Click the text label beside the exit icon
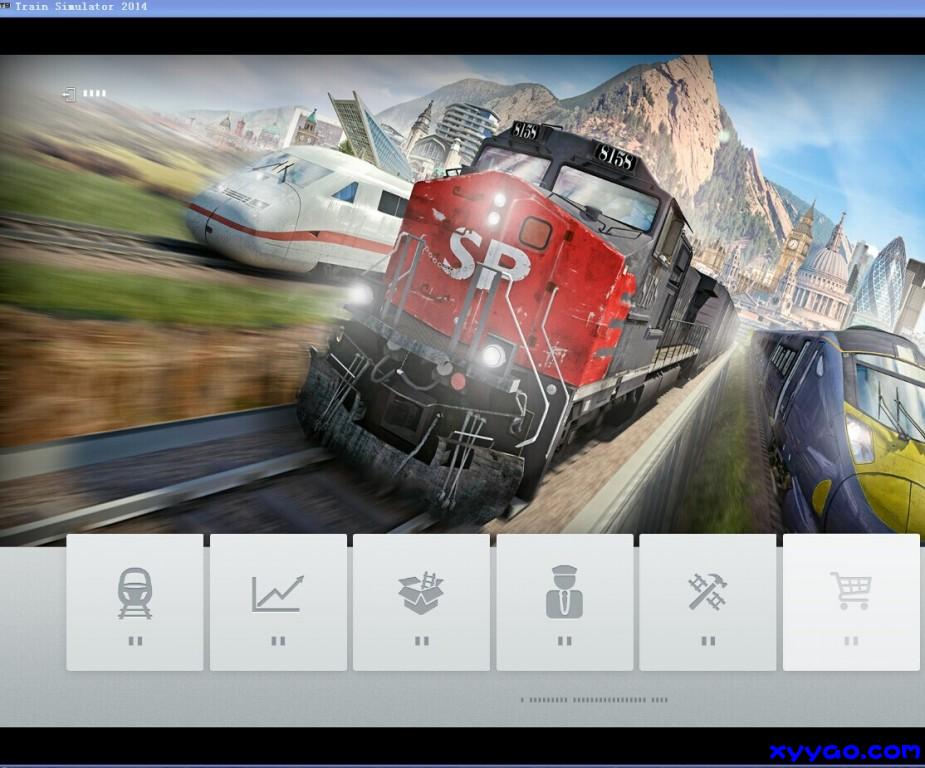This screenshot has height=768, width=925. point(94,94)
